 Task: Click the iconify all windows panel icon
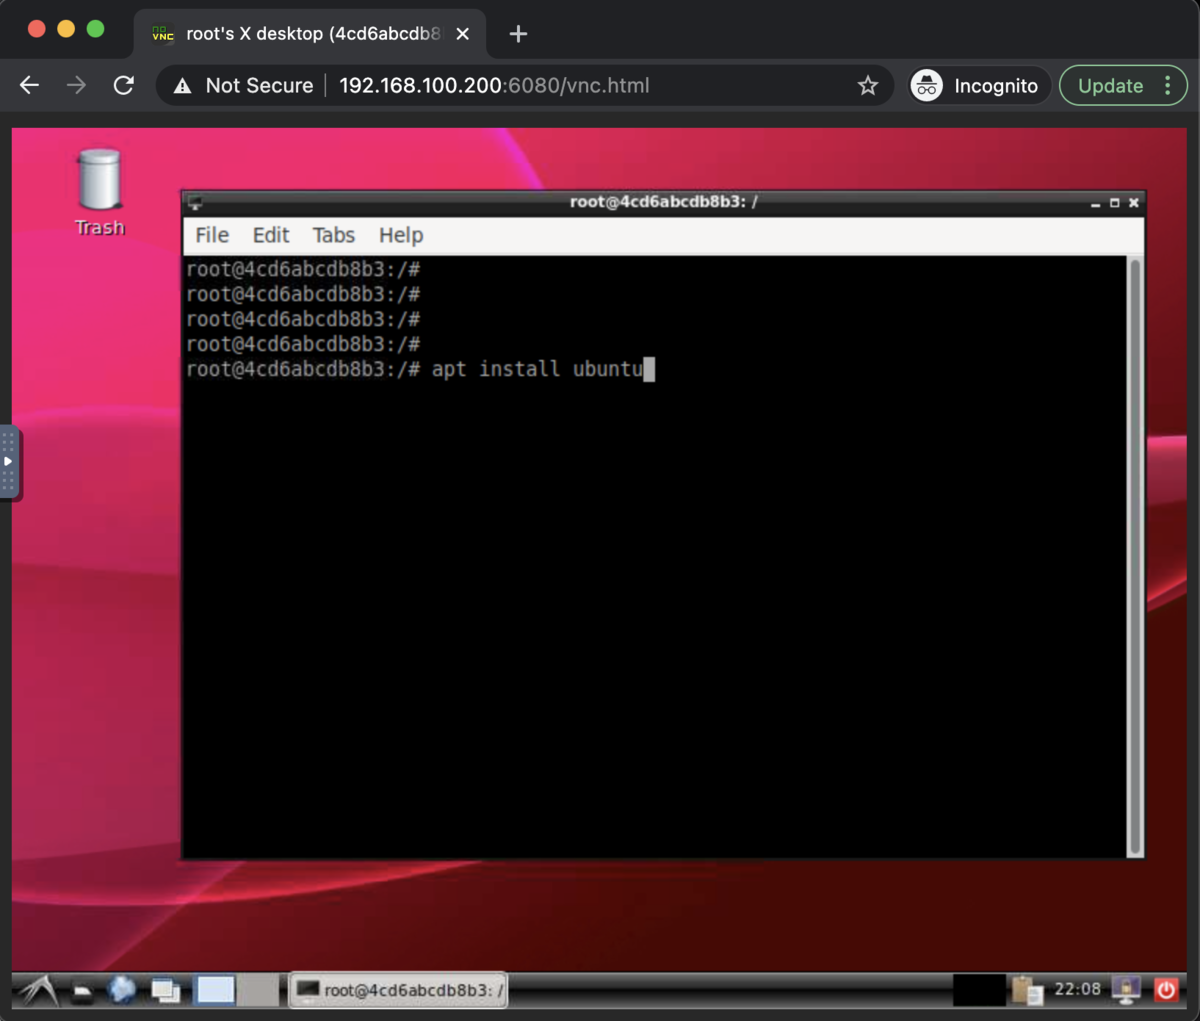[x=165, y=990]
